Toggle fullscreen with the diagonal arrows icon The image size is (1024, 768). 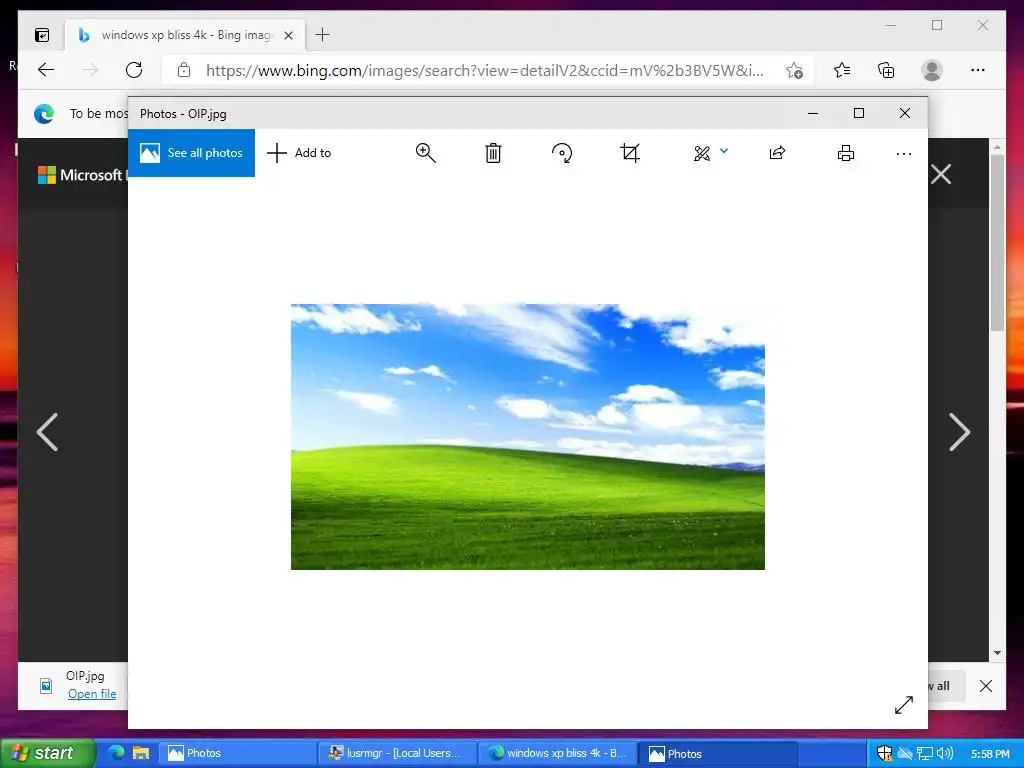[904, 705]
